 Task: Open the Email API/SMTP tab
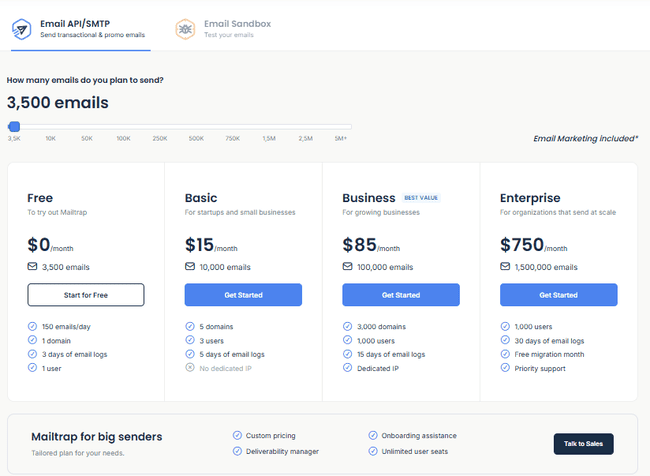pos(80,29)
